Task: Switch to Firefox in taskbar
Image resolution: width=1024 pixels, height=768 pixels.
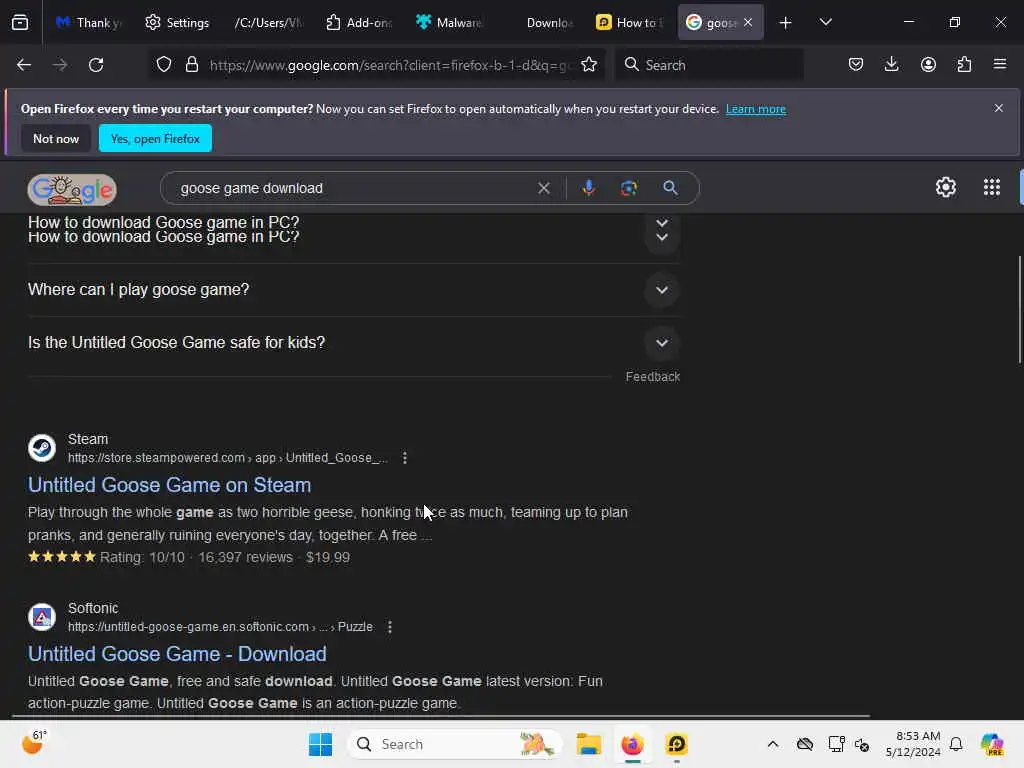Action: click(x=632, y=744)
